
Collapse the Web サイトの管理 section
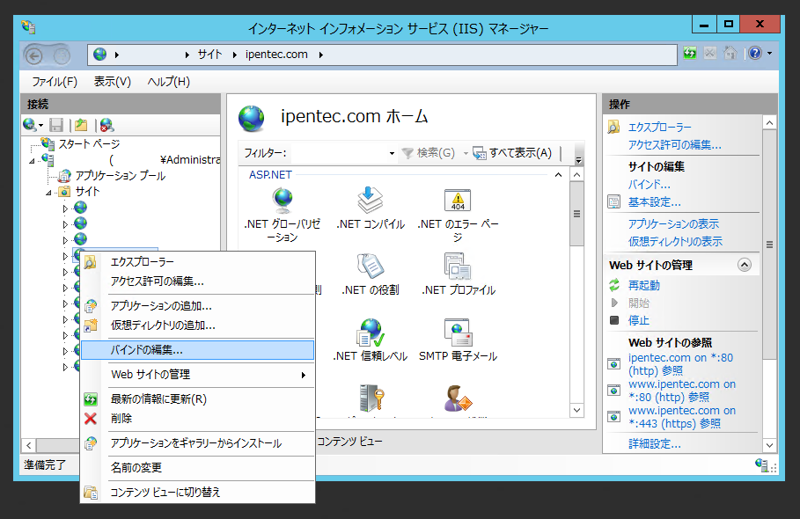point(744,265)
